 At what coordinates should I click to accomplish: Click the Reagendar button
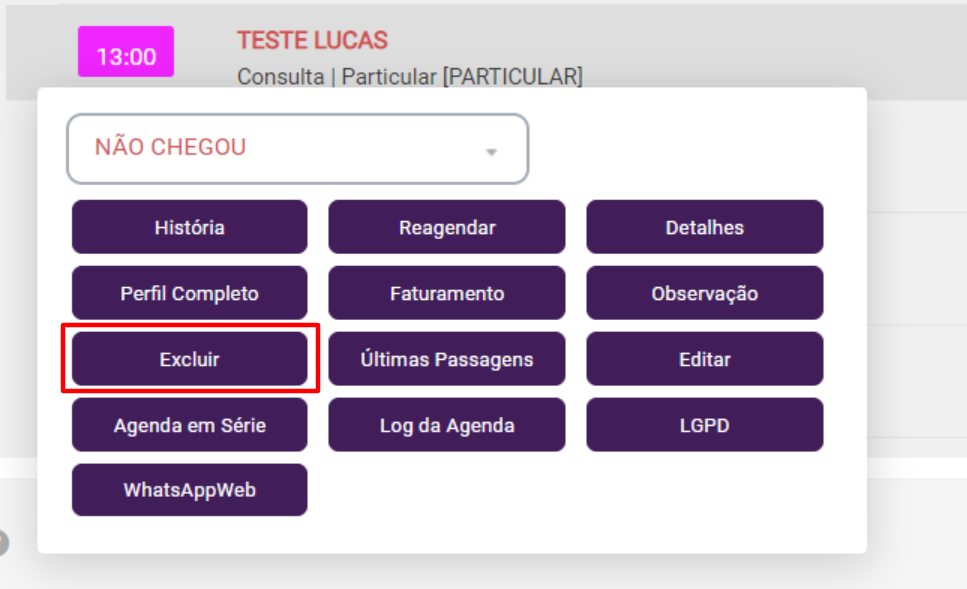click(x=447, y=227)
